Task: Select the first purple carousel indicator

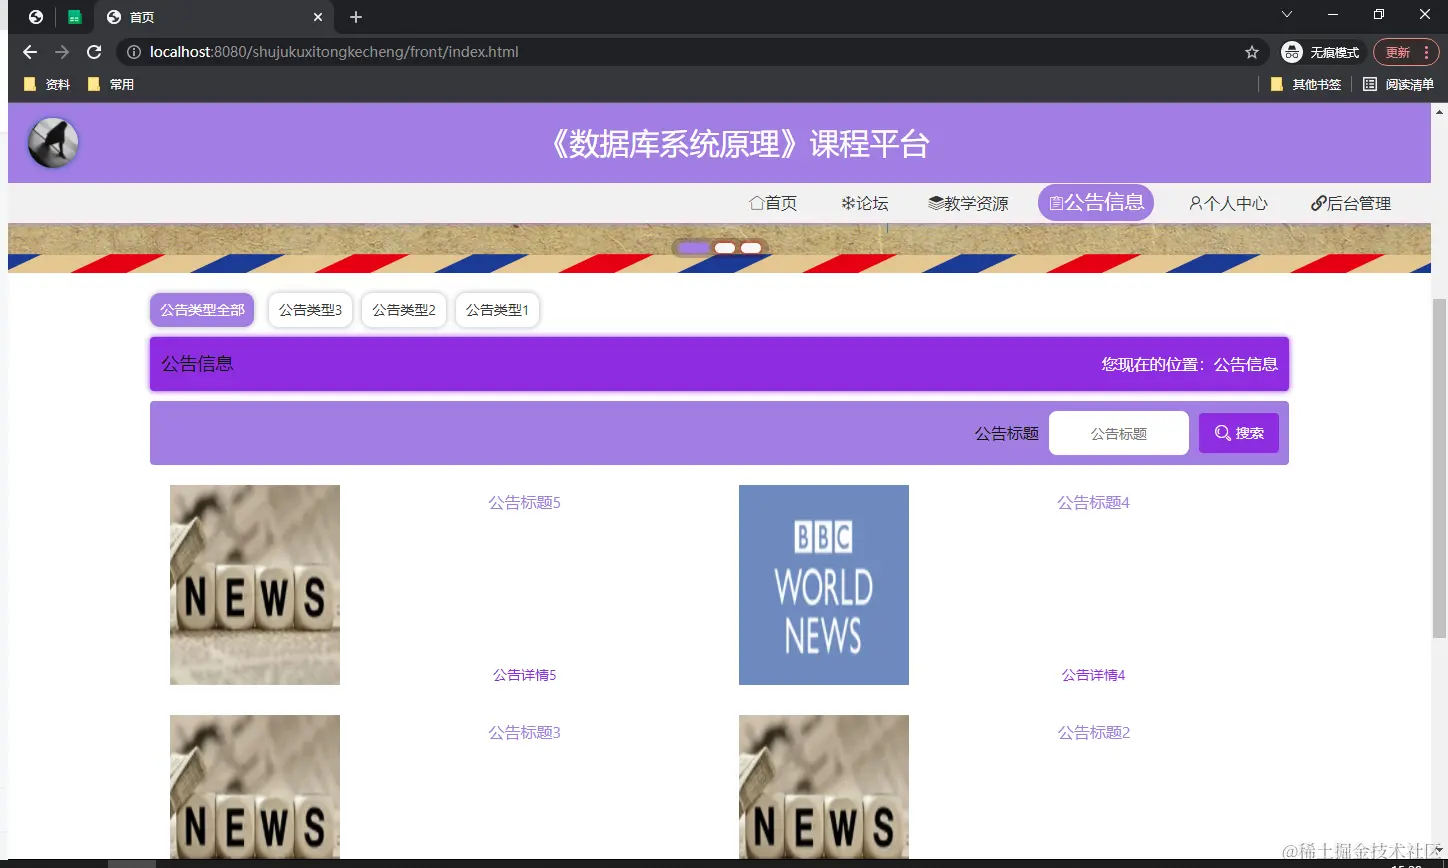Action: [692, 248]
